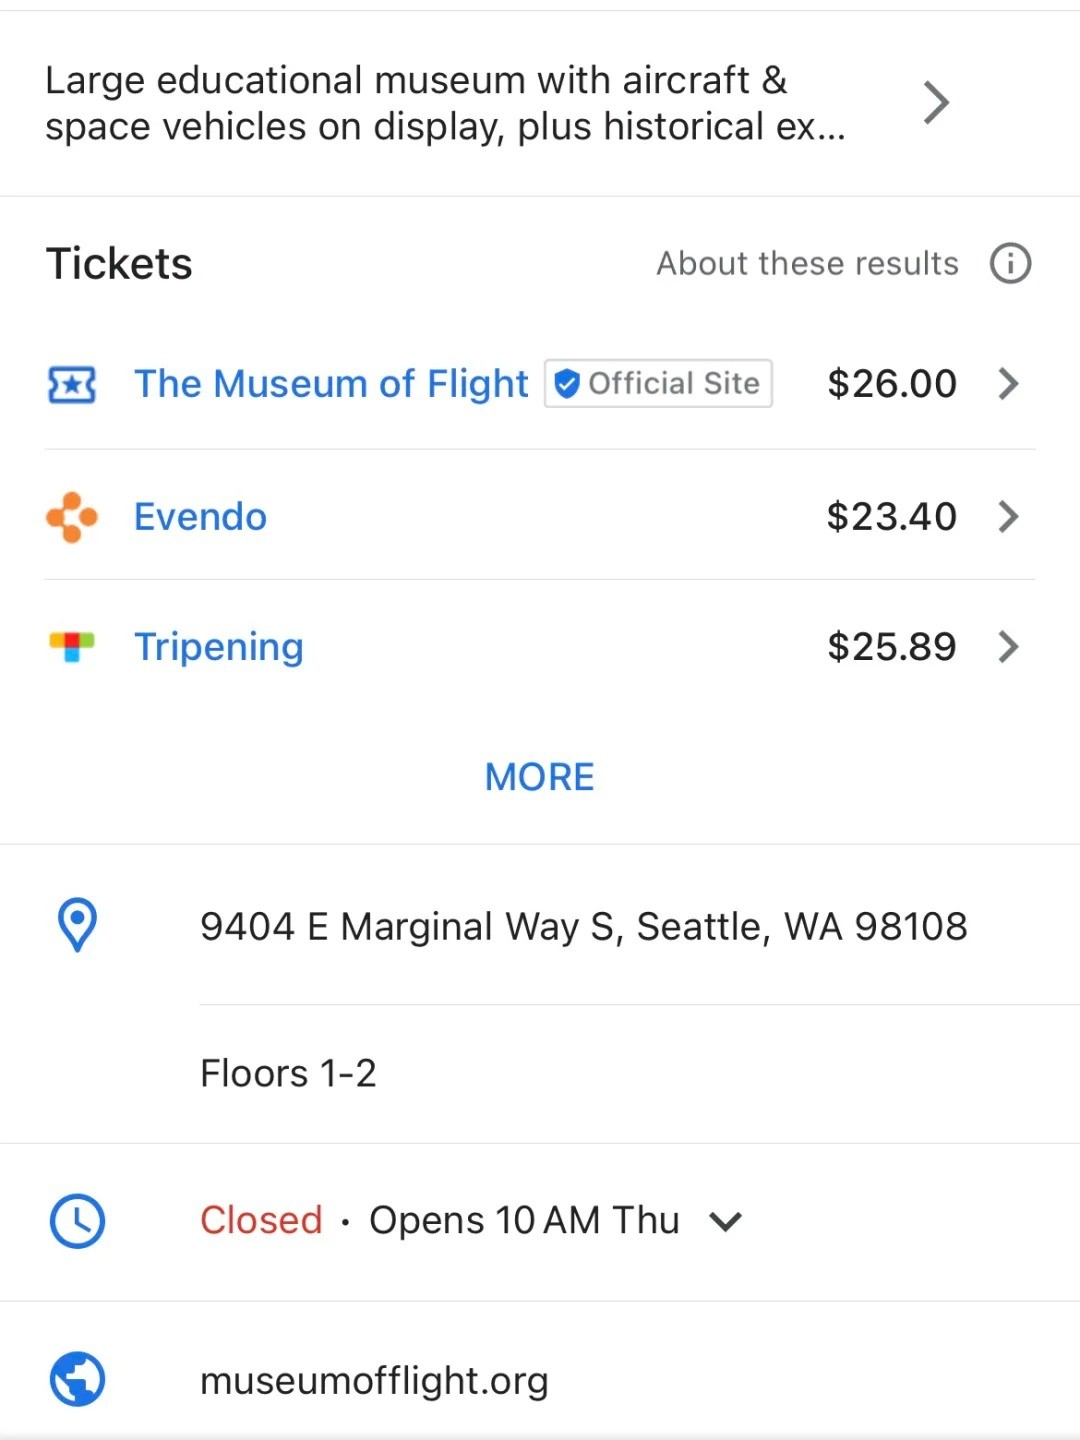Select the 9404 E Marginal Way address

click(583, 927)
